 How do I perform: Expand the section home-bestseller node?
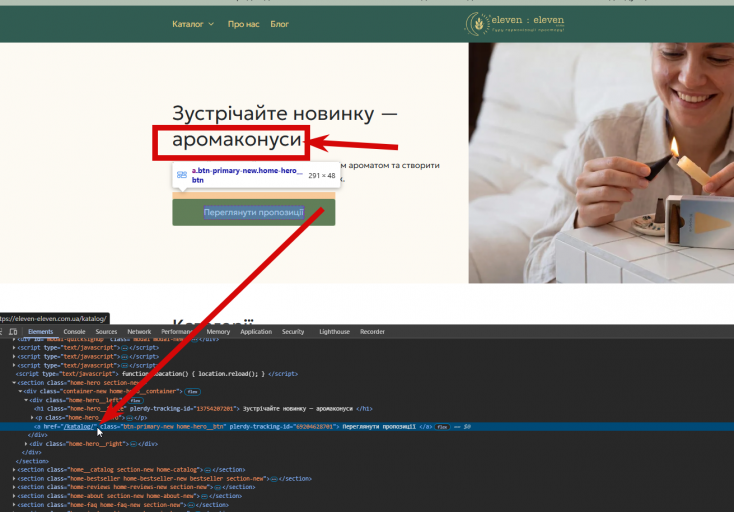coord(14,479)
